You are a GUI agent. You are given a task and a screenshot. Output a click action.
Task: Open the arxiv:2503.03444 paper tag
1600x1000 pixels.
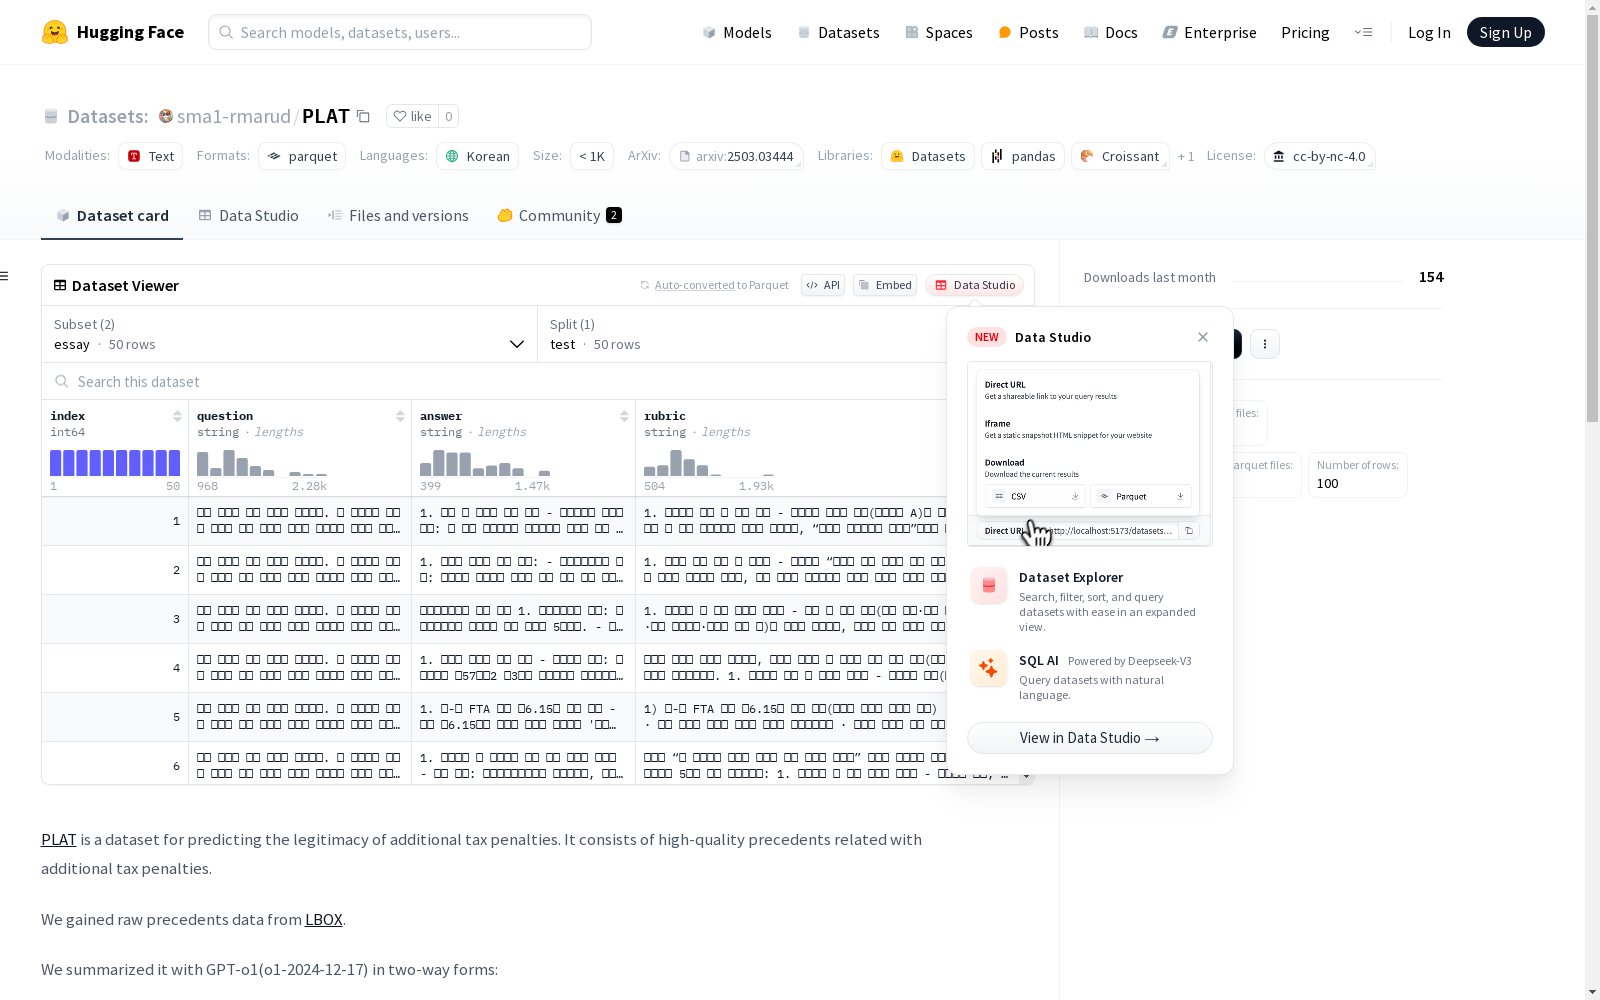[x=736, y=156]
